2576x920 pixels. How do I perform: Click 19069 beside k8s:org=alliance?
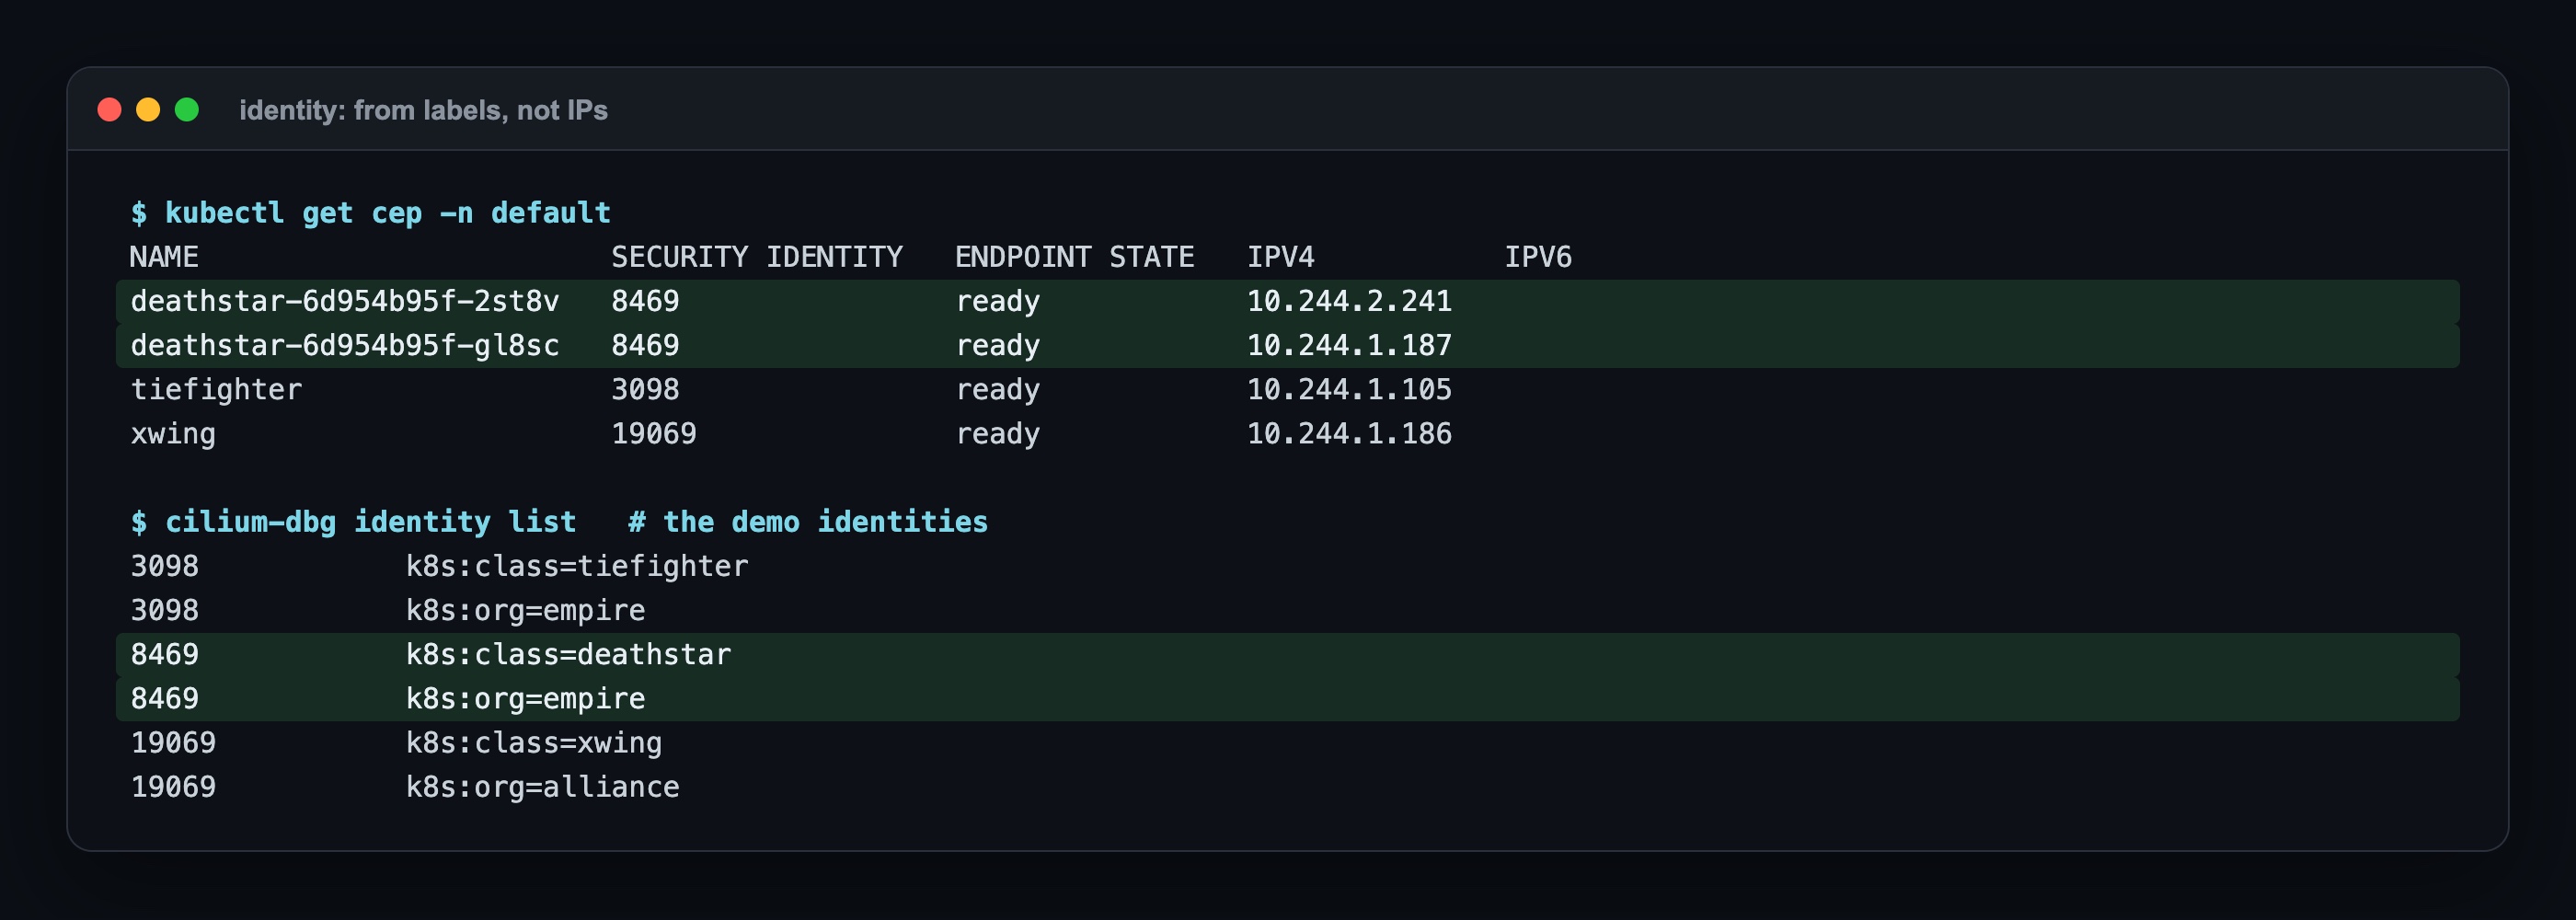[x=173, y=786]
